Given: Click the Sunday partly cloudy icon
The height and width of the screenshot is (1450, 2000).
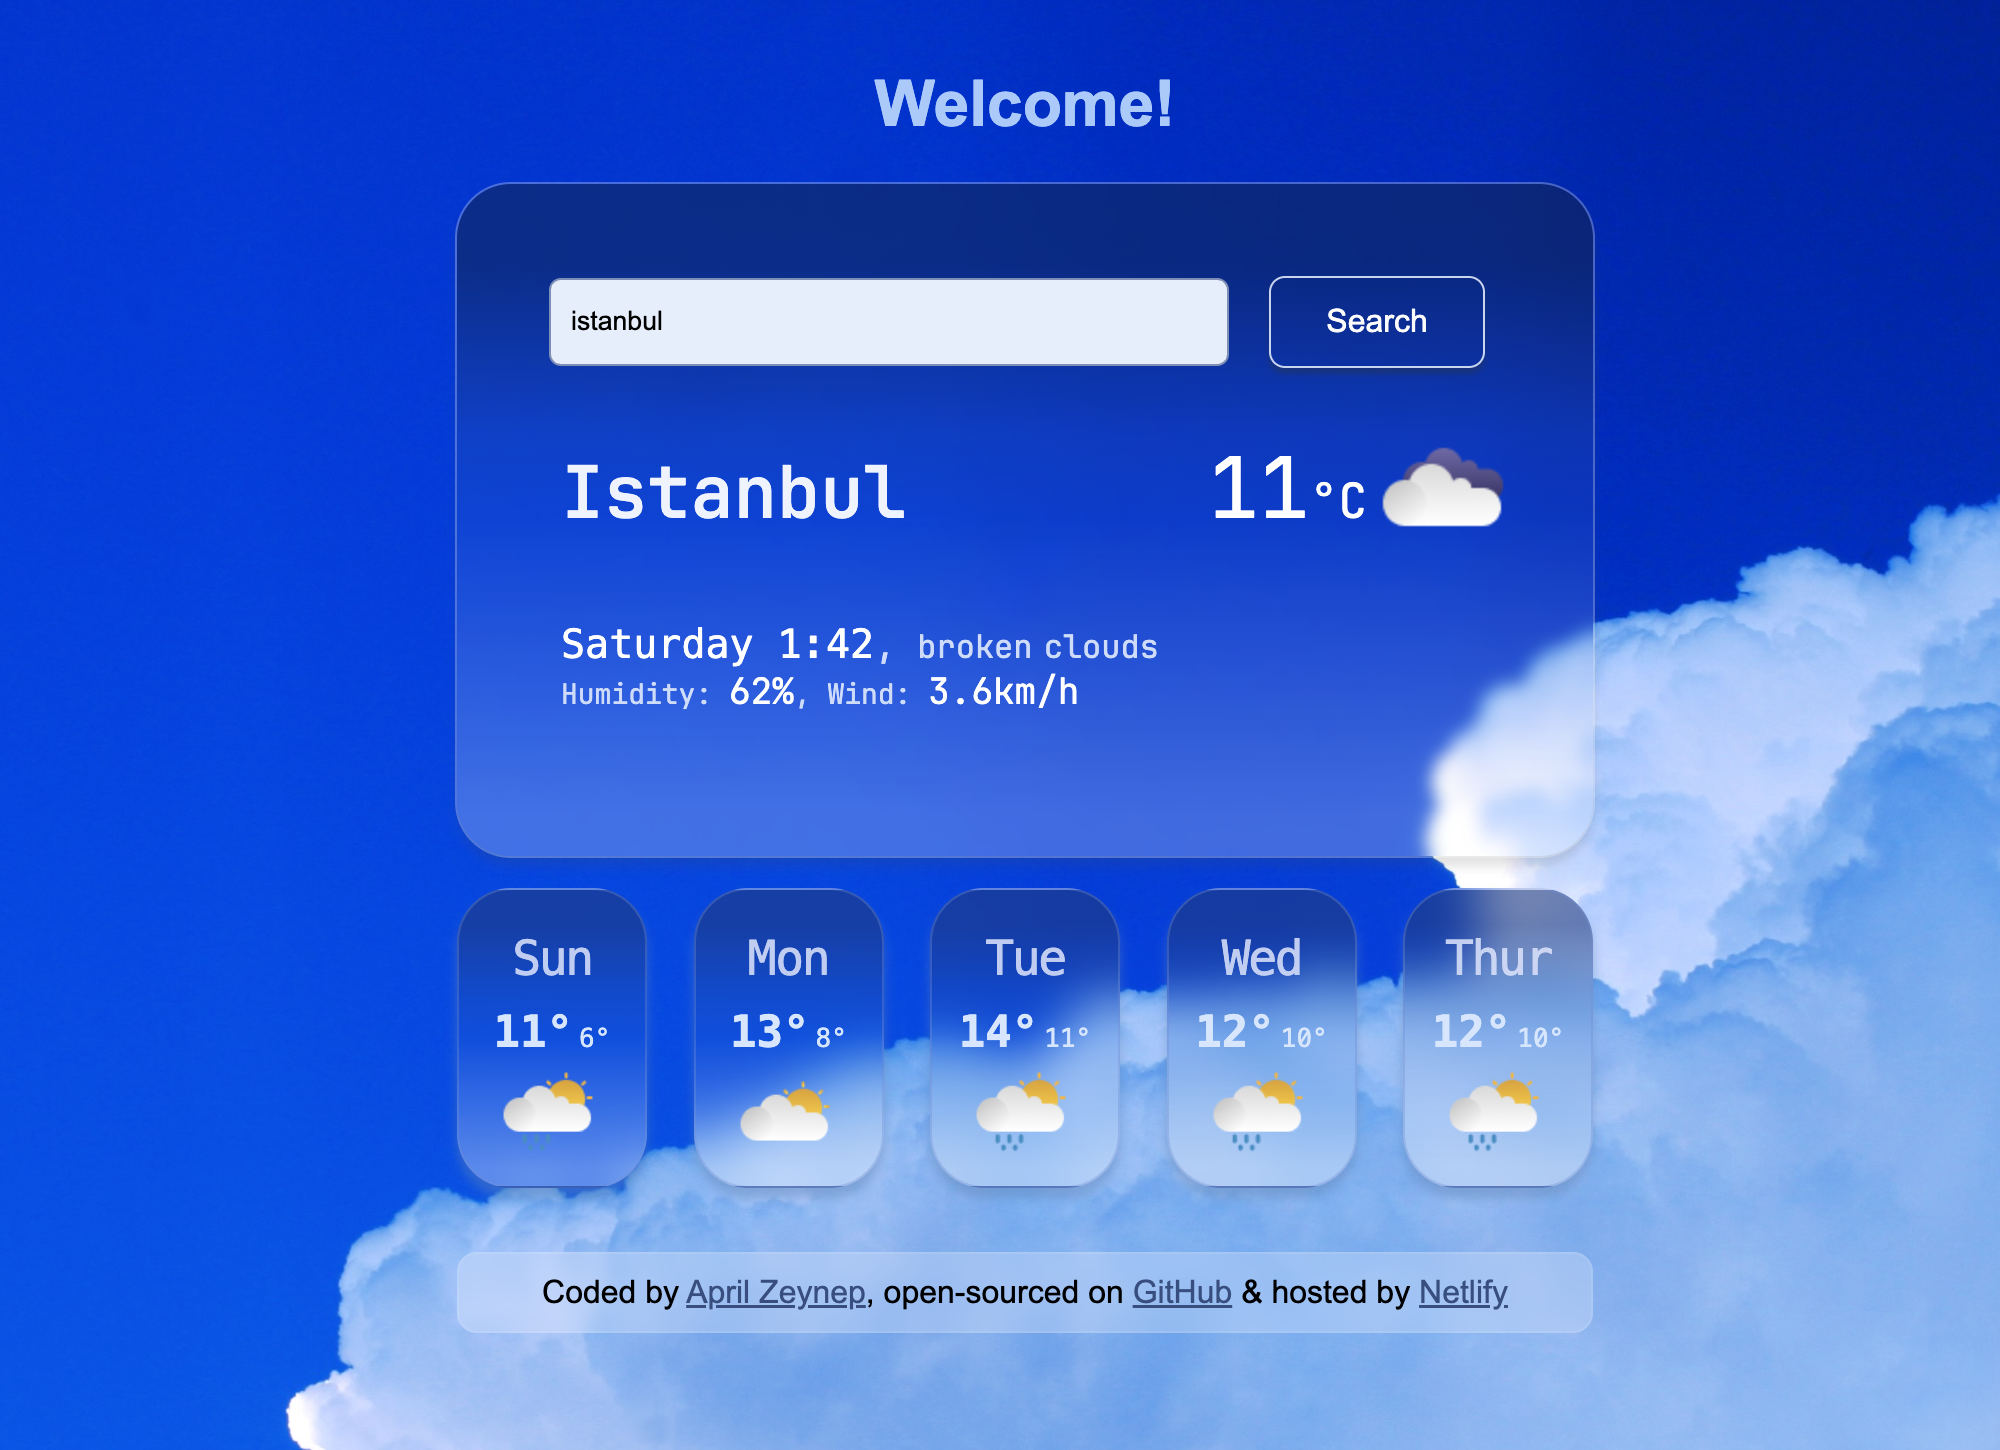Looking at the screenshot, I should tap(551, 1102).
